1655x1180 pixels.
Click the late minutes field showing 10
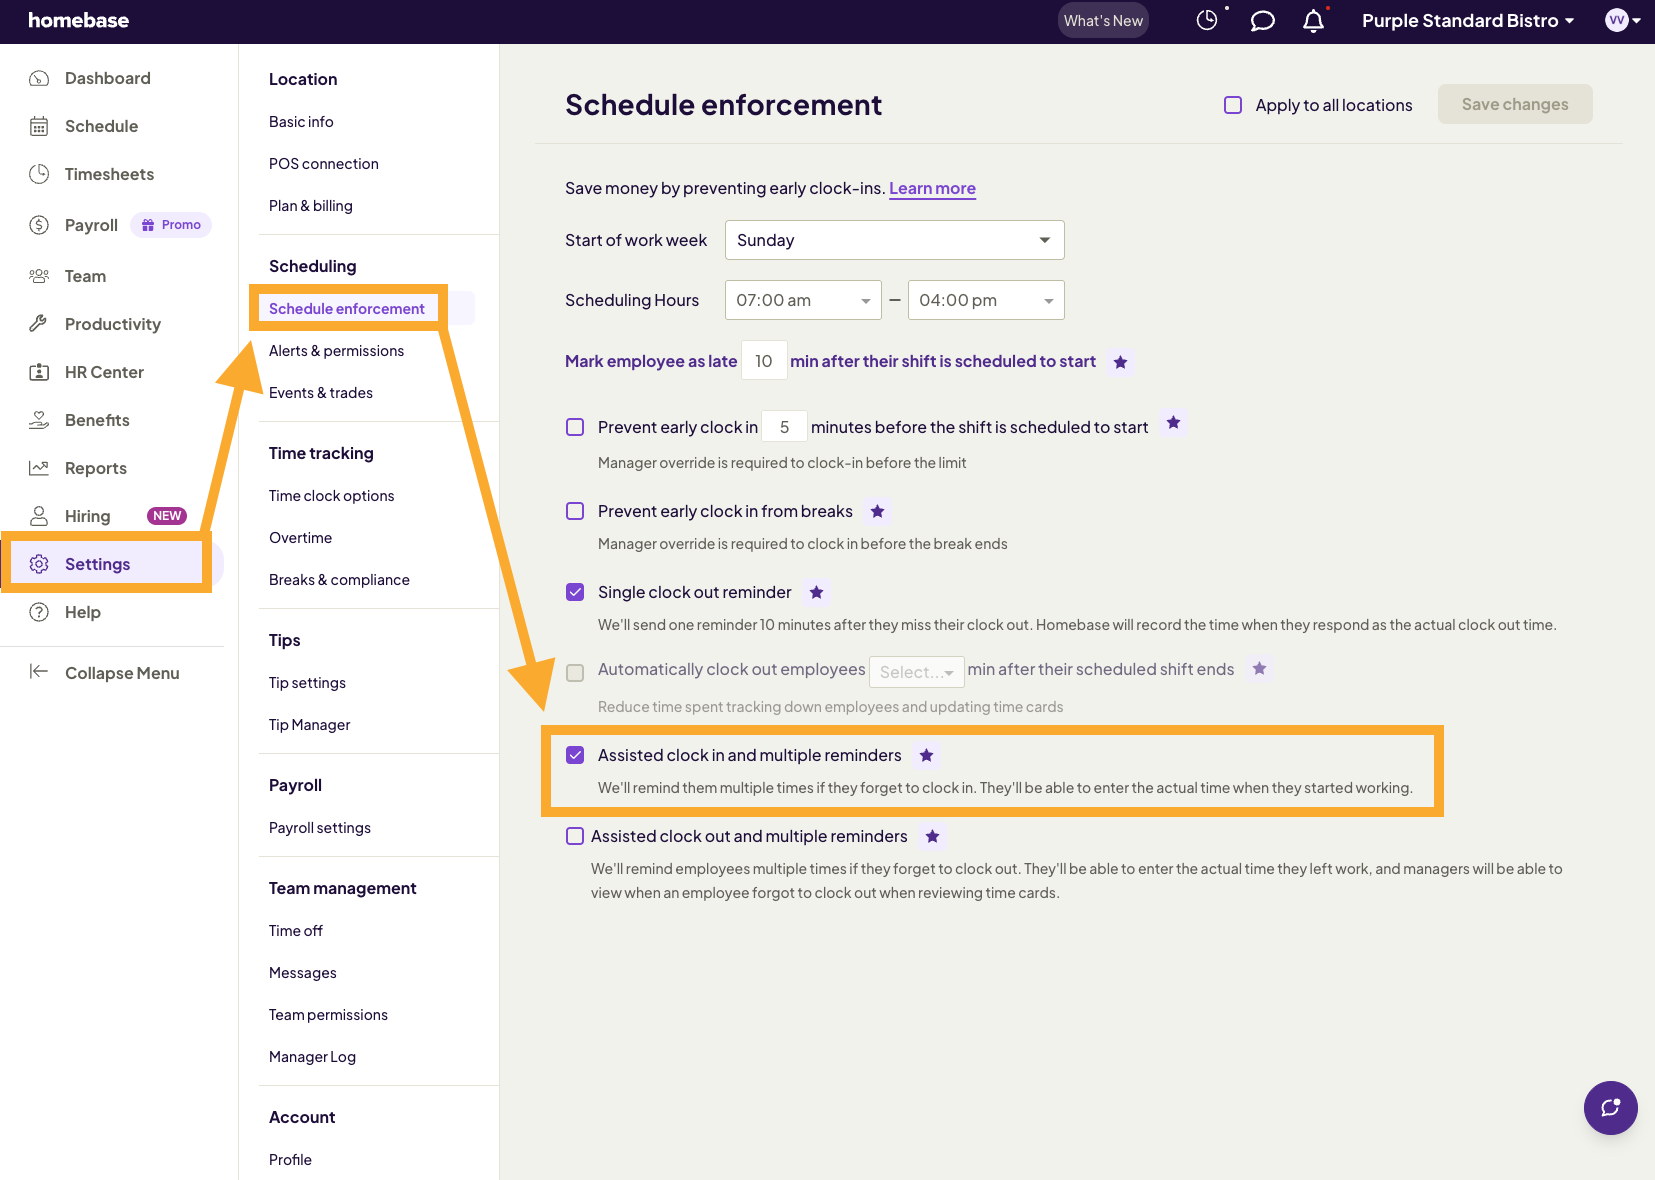(764, 361)
